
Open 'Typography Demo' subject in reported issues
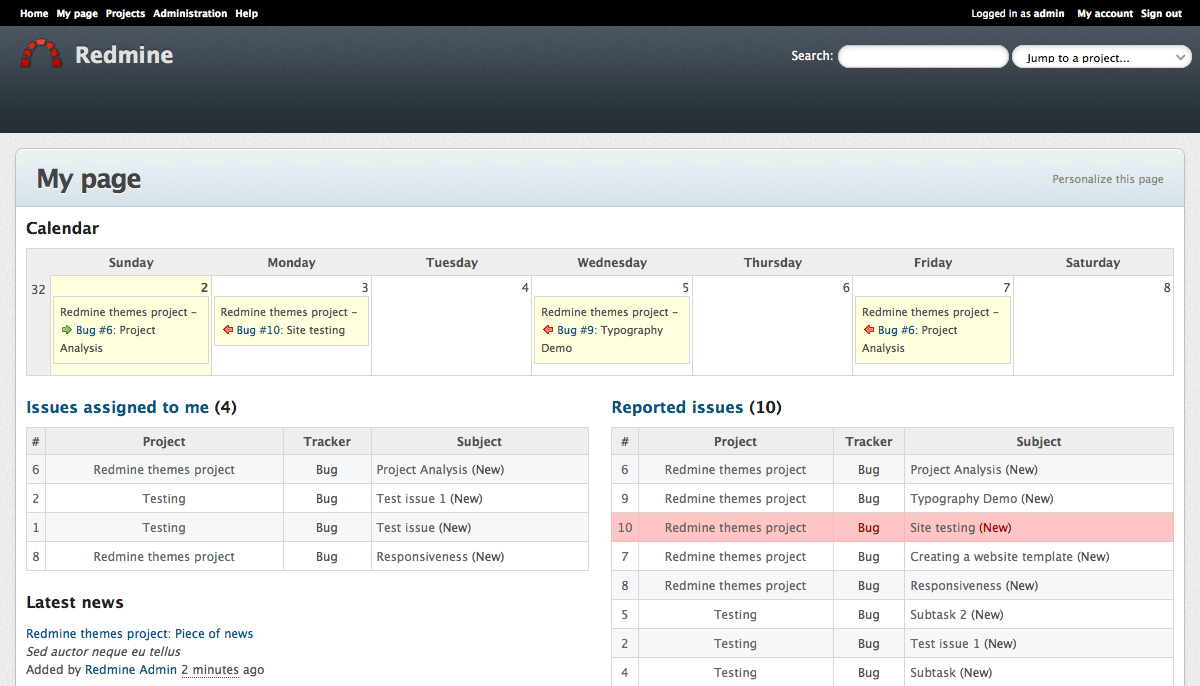963,498
